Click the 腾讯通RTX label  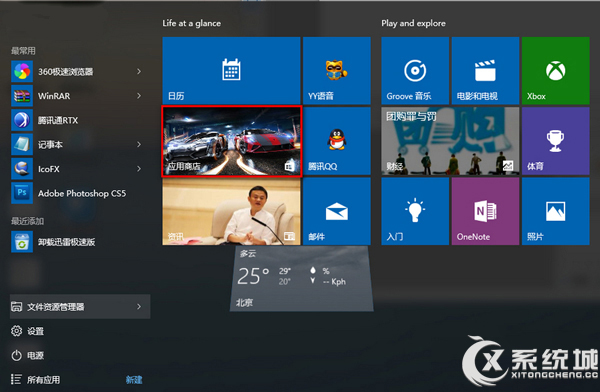tap(58, 121)
